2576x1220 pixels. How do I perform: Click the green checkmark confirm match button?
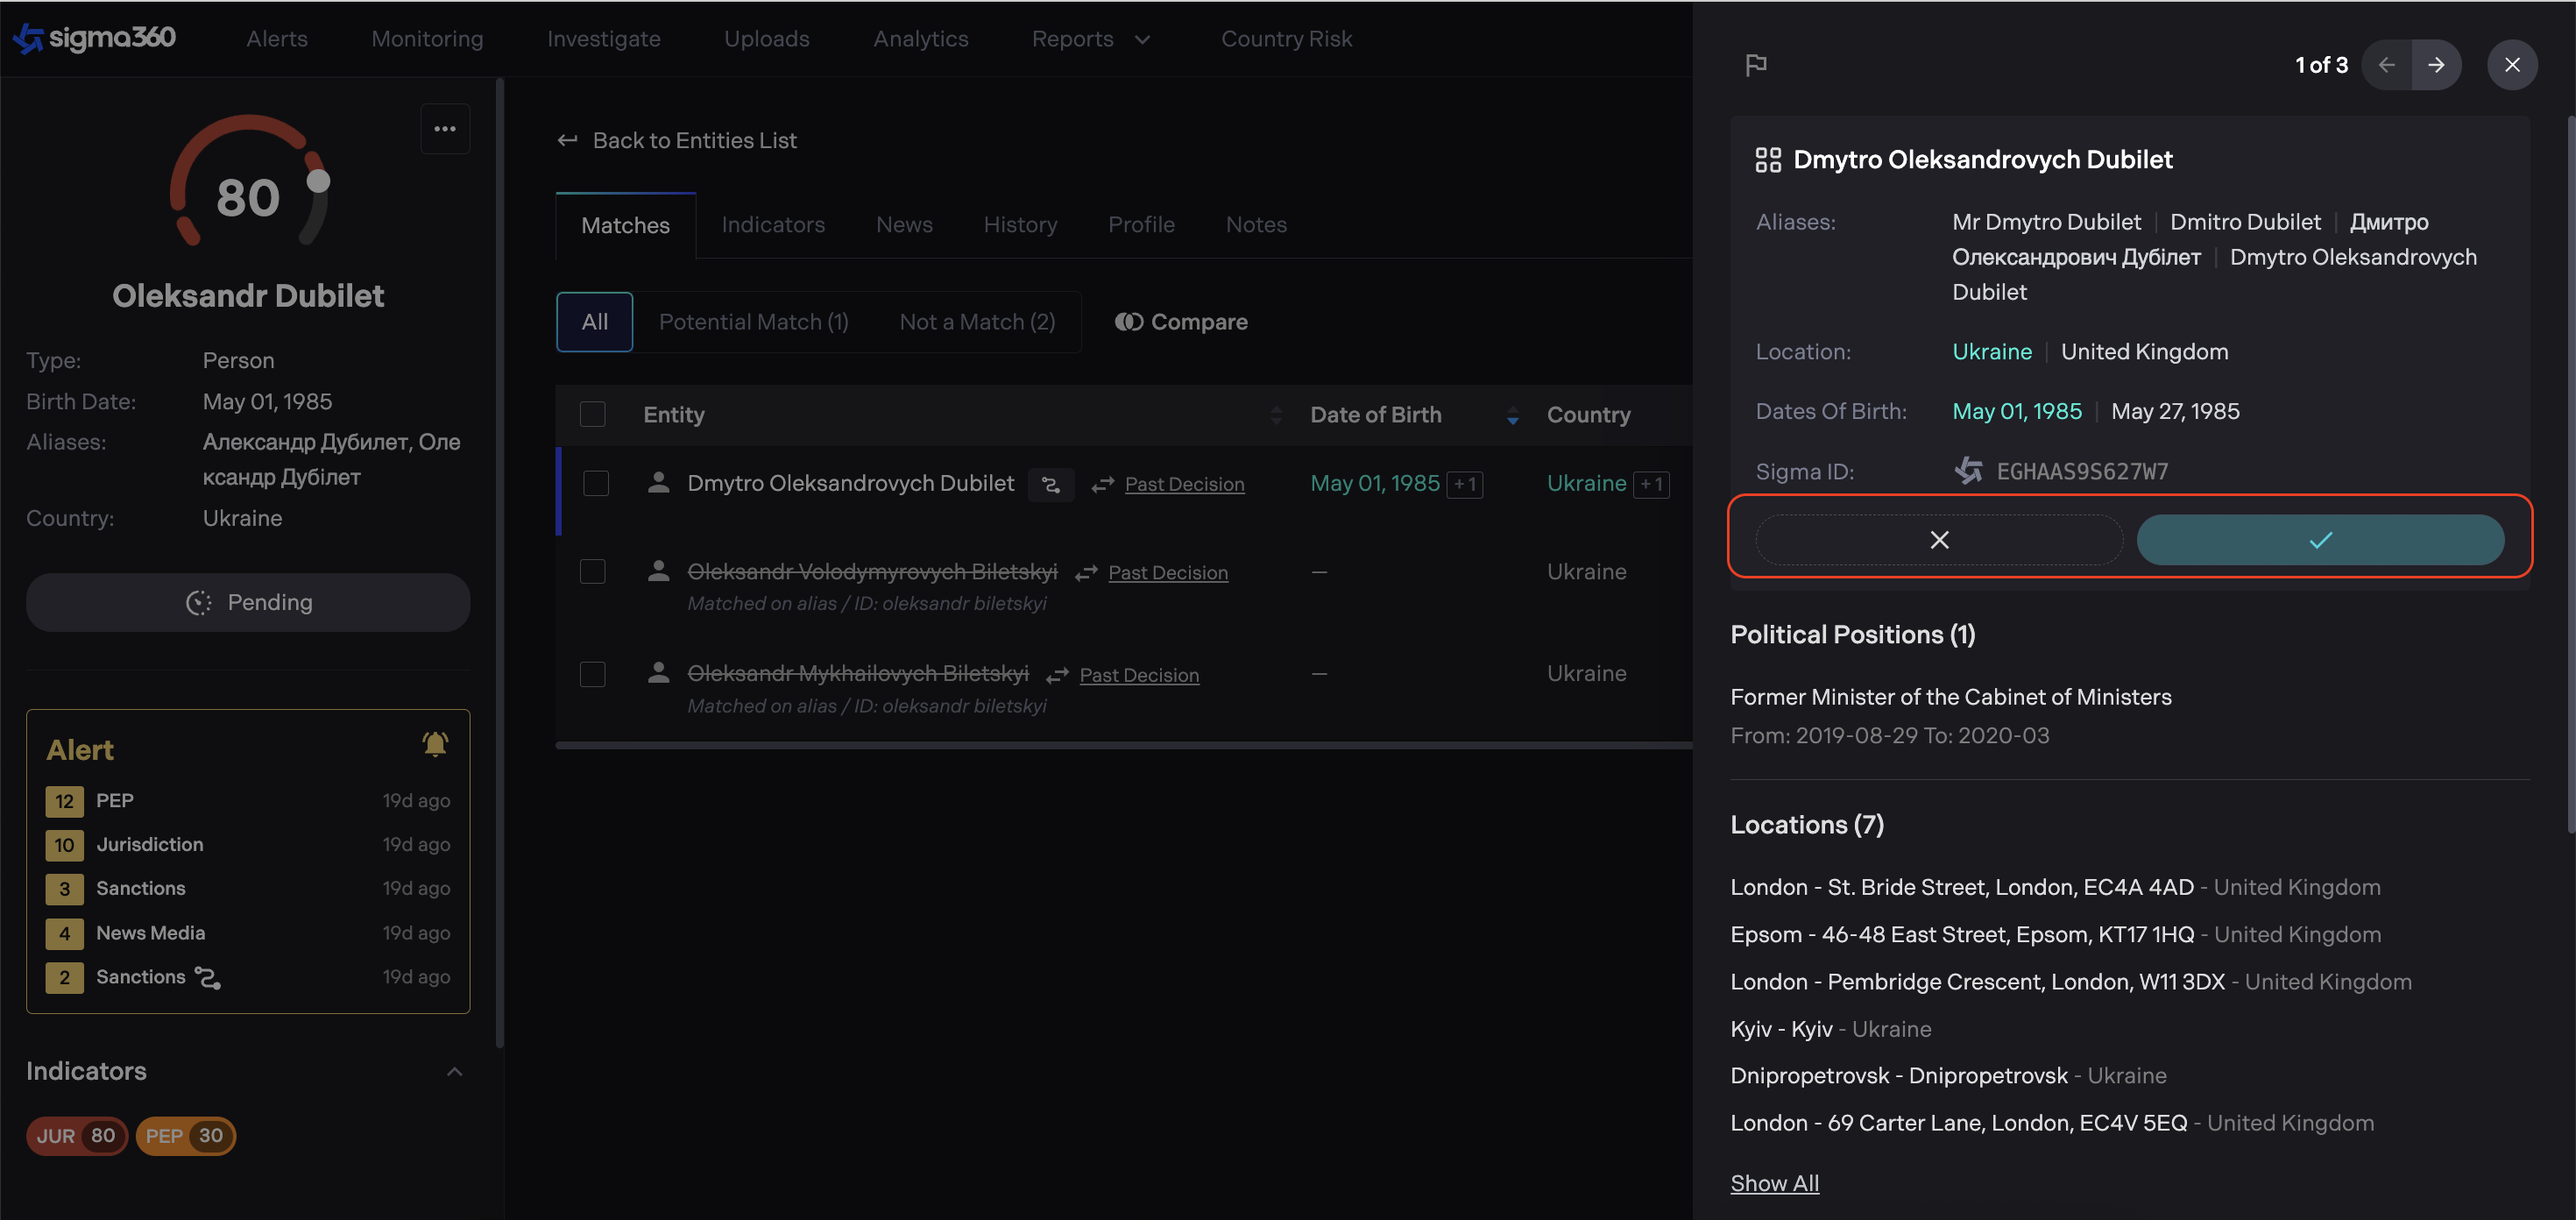coord(2319,540)
